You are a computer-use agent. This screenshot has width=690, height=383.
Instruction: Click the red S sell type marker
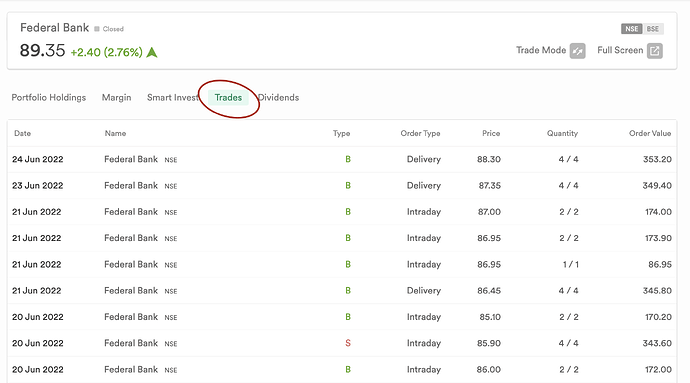pyautogui.click(x=348, y=343)
